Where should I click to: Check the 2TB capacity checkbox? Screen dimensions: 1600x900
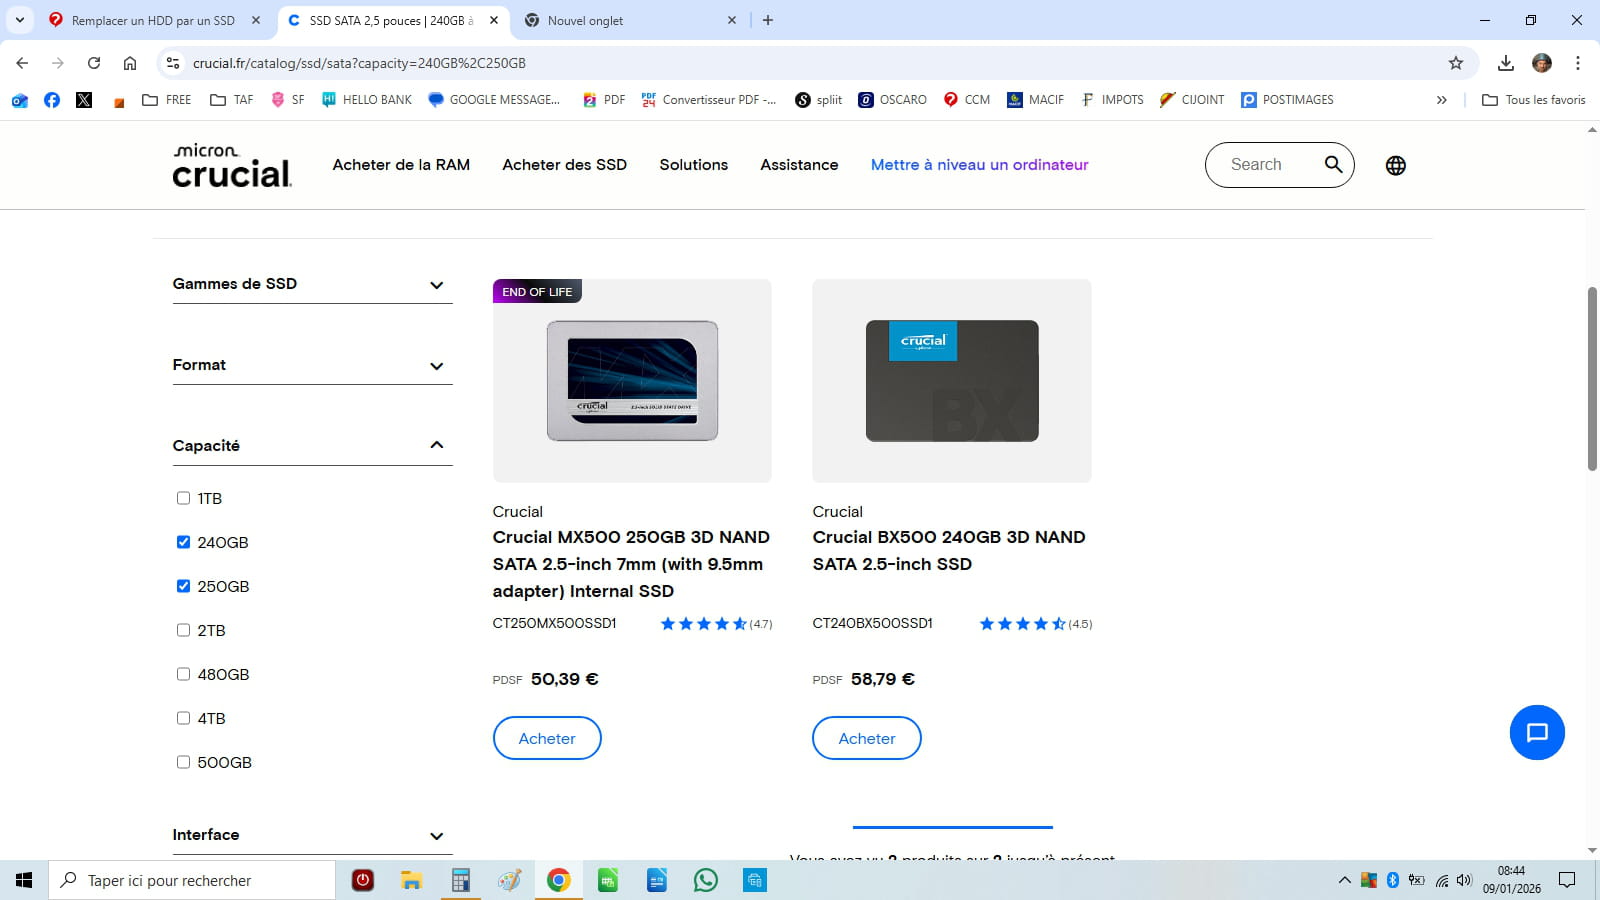click(183, 630)
